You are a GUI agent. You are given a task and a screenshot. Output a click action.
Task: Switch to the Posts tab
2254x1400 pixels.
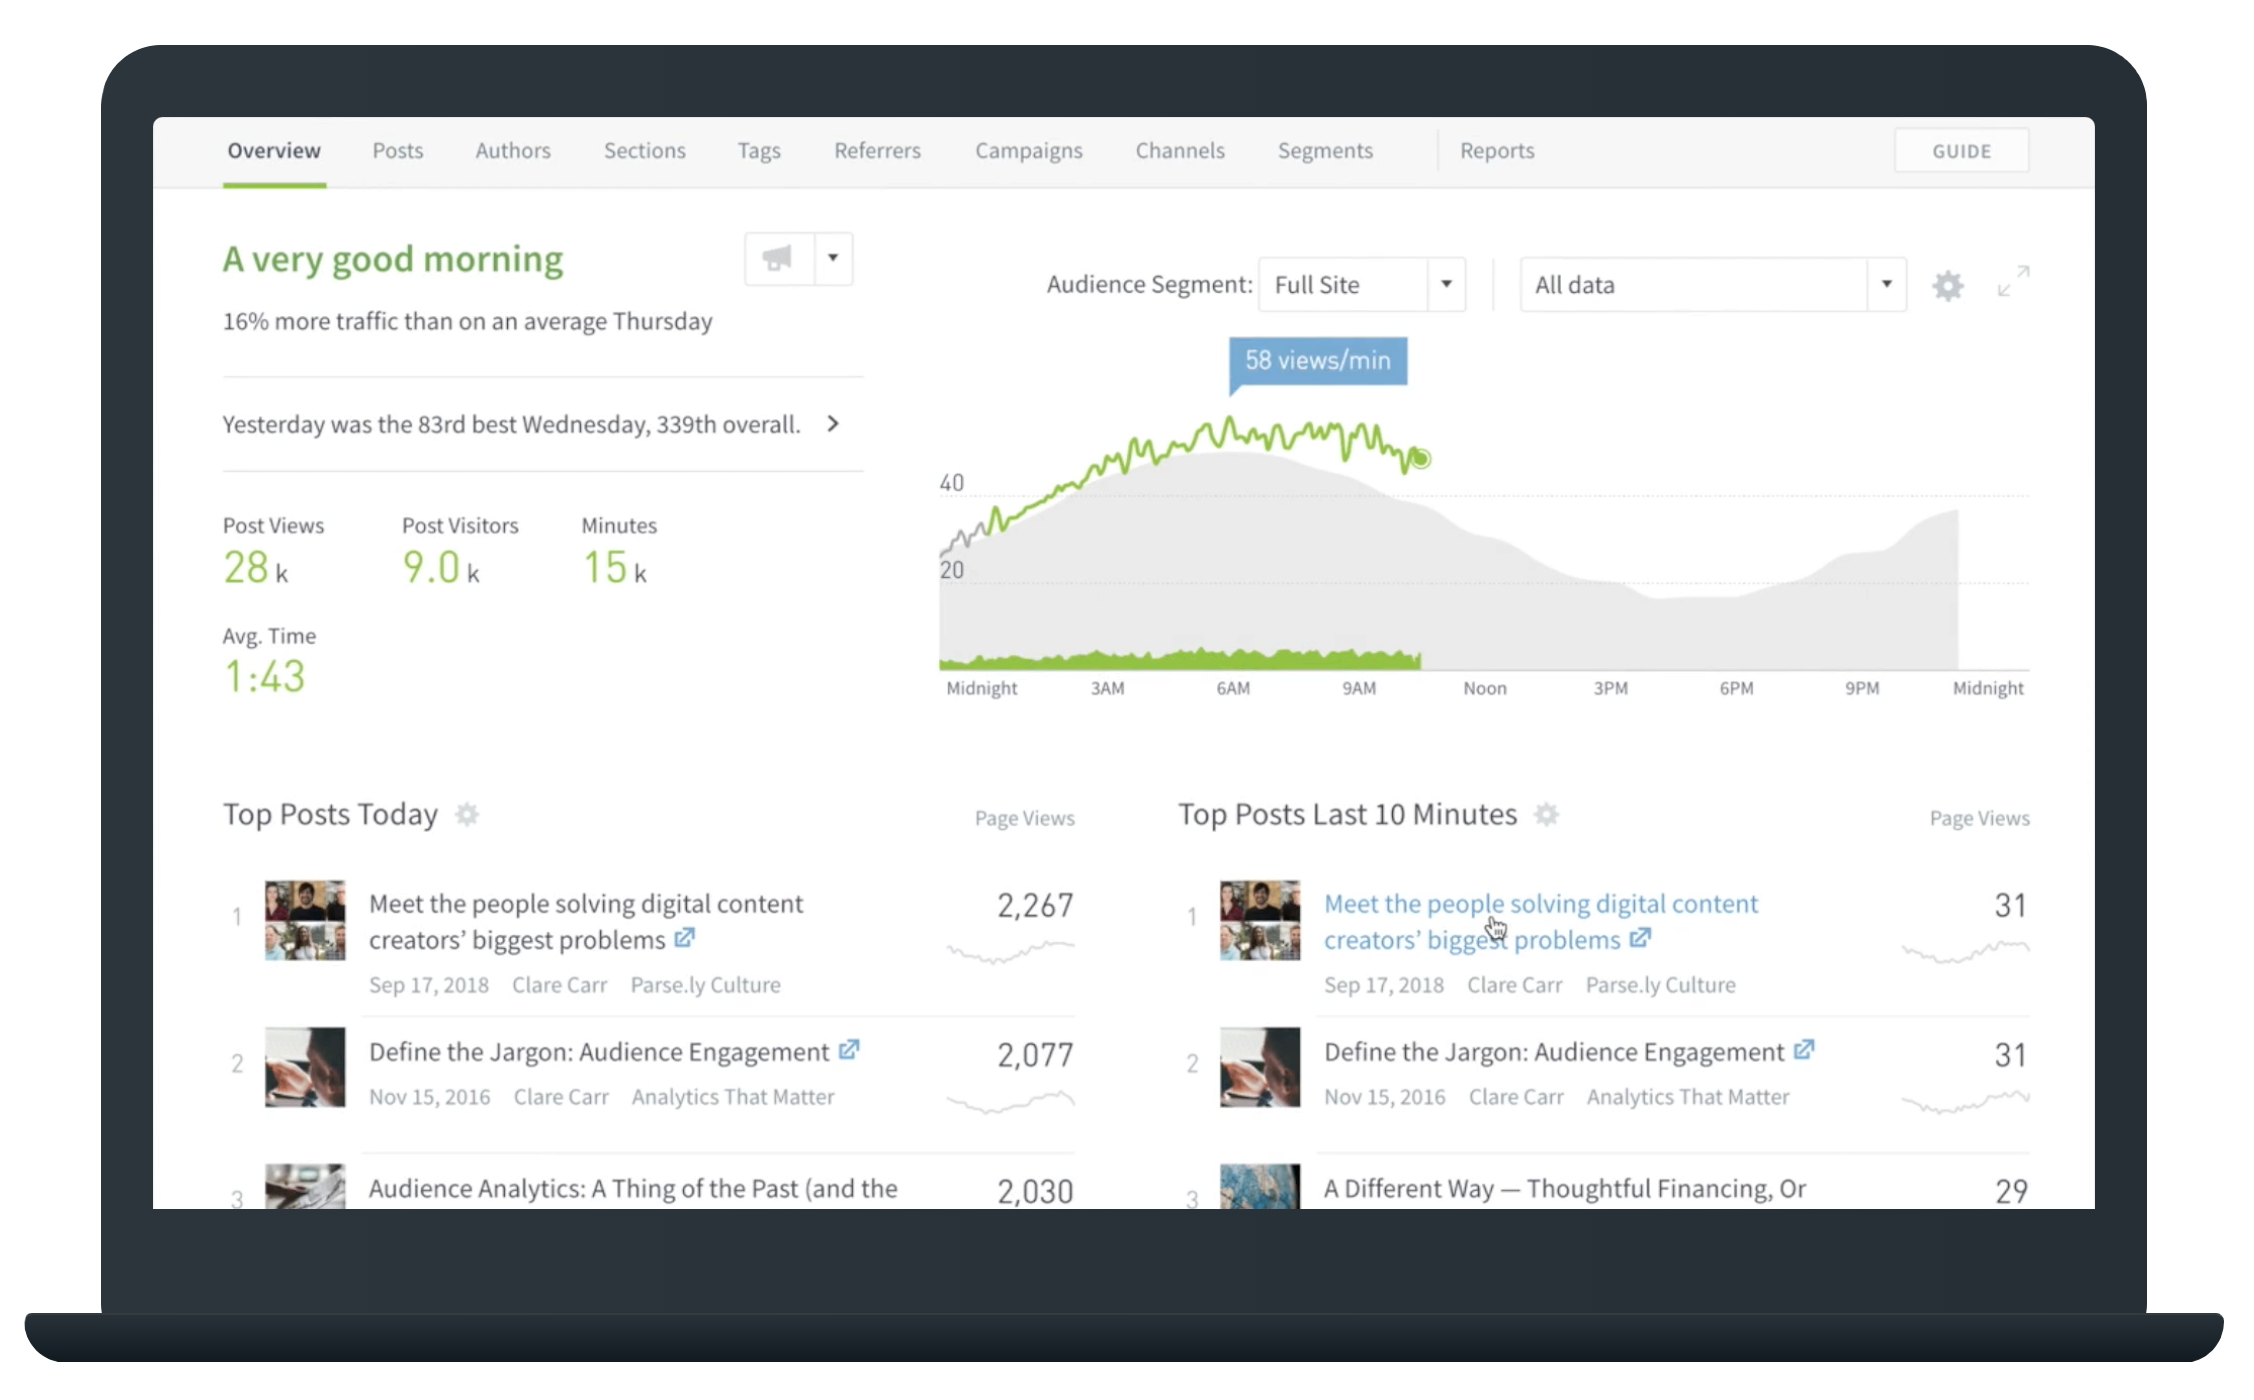click(x=397, y=150)
